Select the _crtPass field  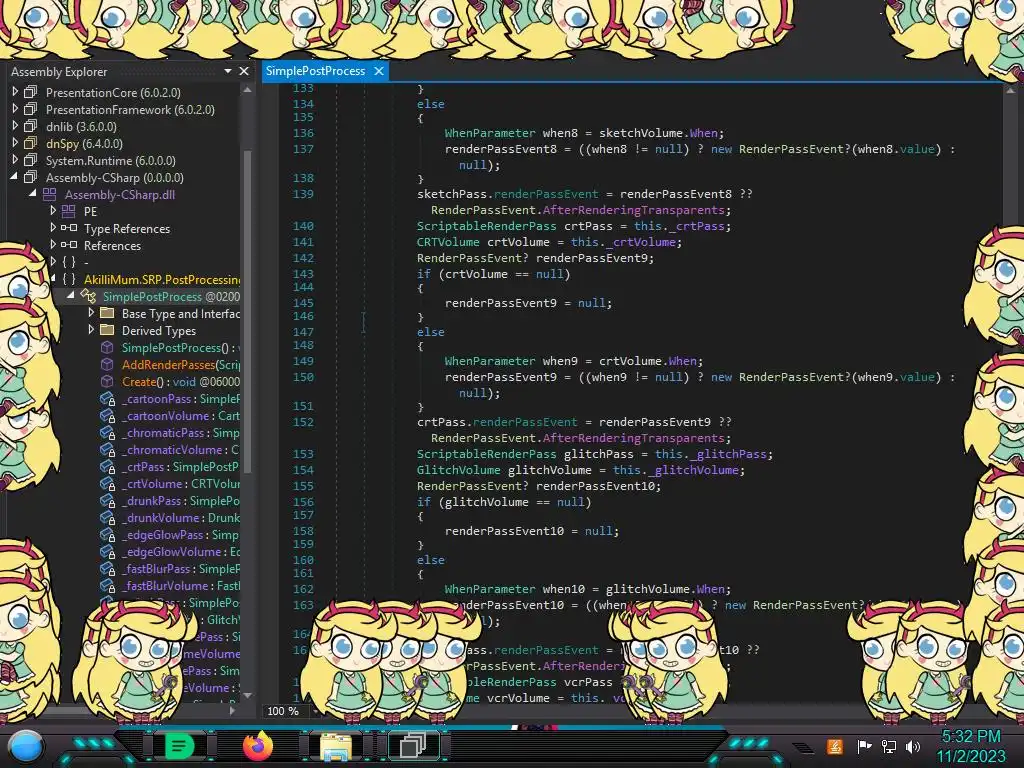point(181,466)
